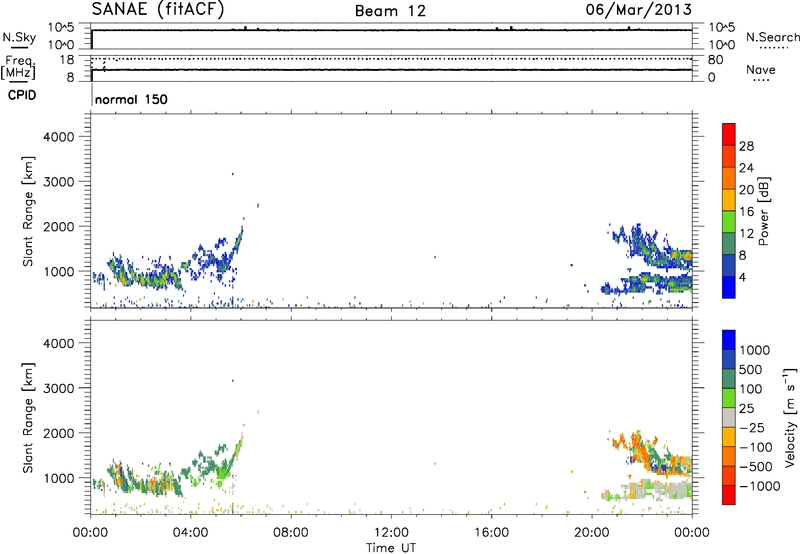This screenshot has width=800, height=554.
Task: Click the N.Sky axis label
Action: pos(19,37)
